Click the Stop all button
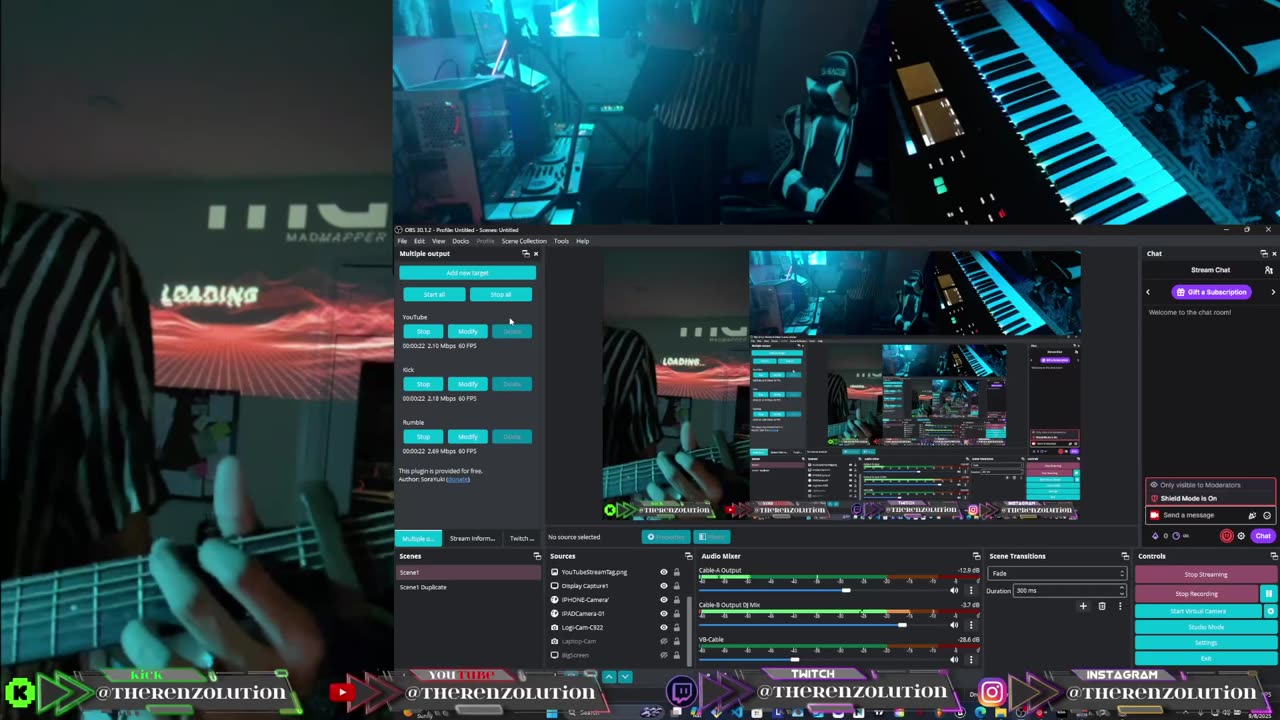Viewport: 1280px width, 720px height. [x=501, y=294]
